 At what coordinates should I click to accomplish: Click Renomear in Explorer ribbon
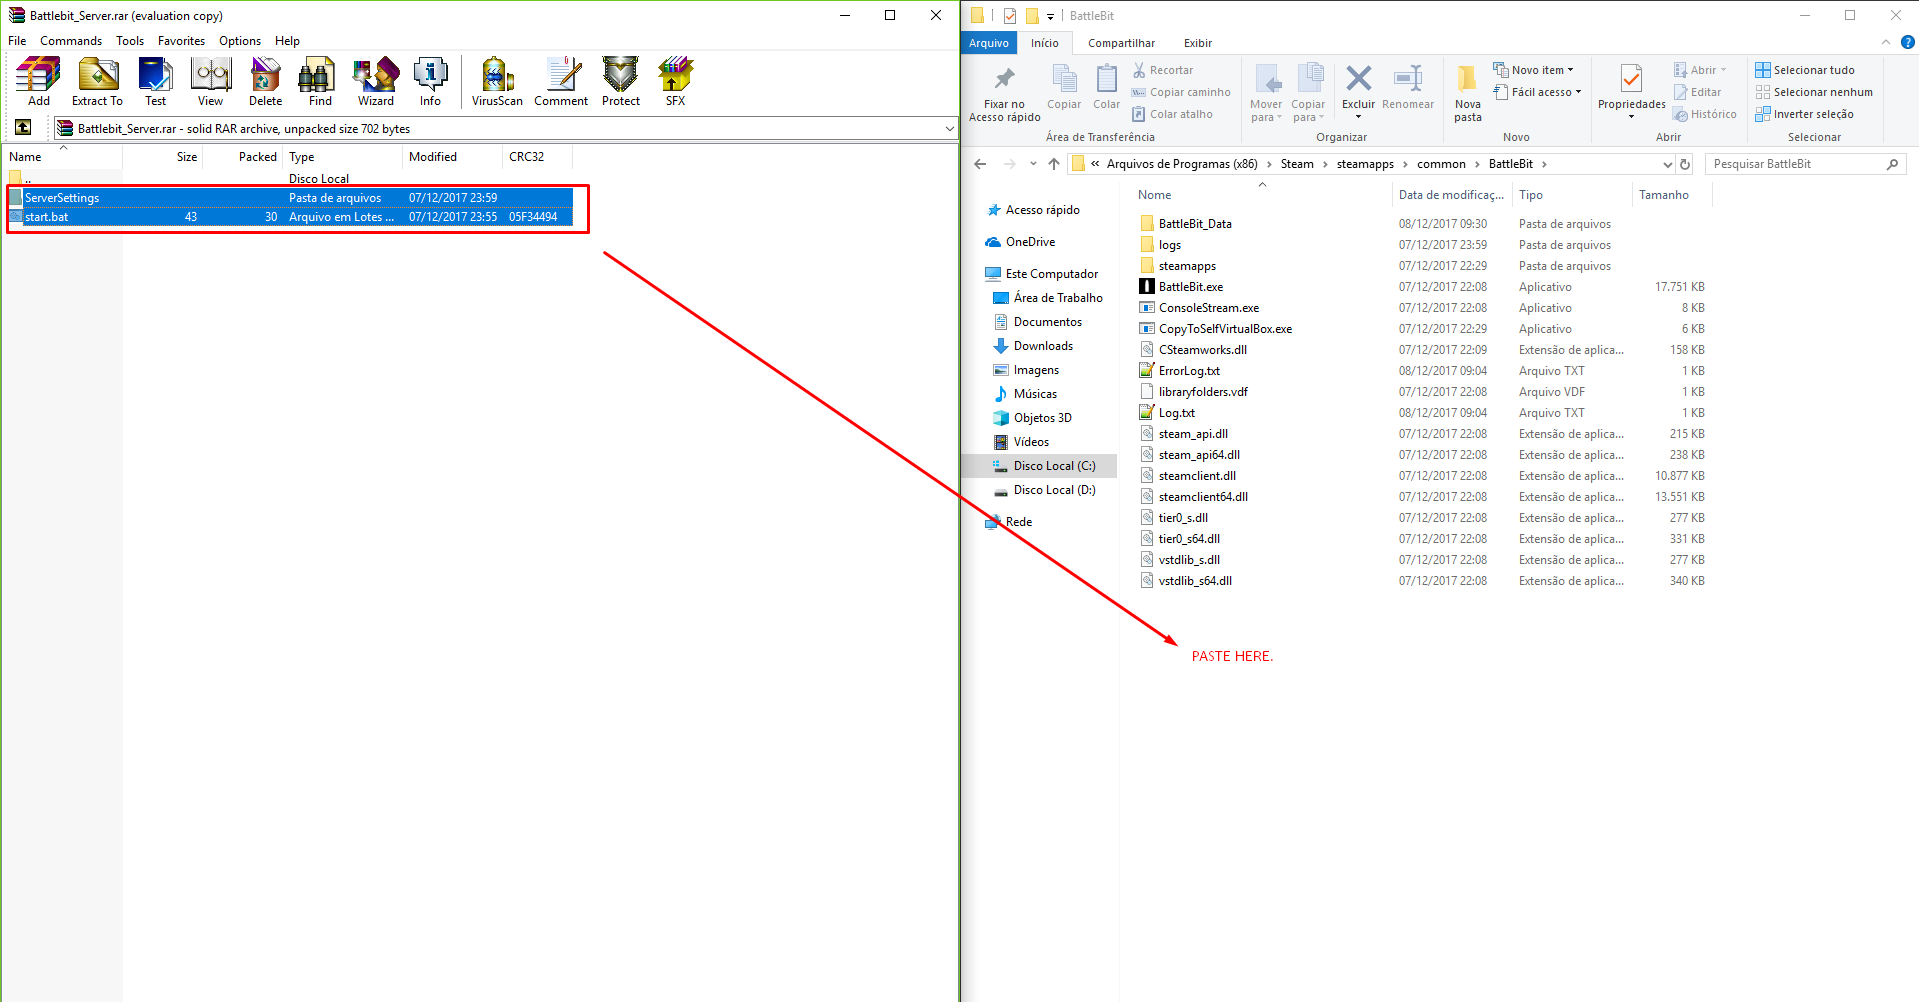pos(1408,87)
